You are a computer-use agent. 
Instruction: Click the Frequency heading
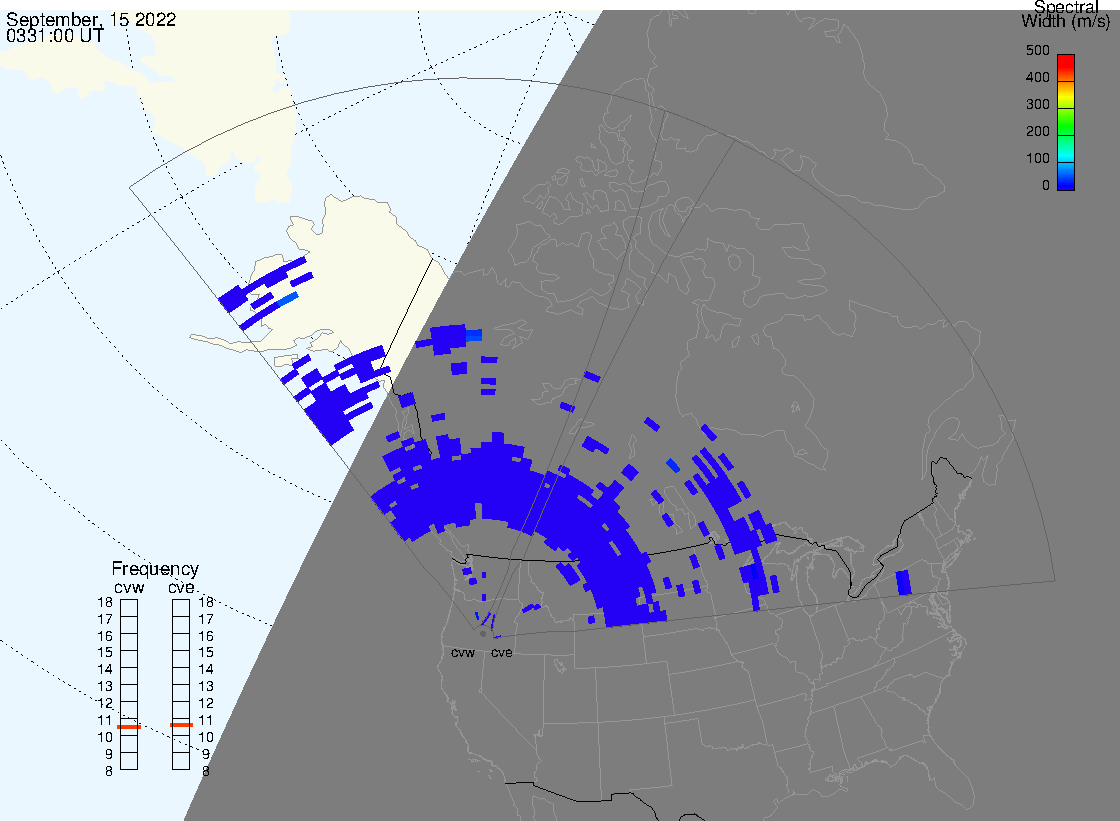coord(155,569)
